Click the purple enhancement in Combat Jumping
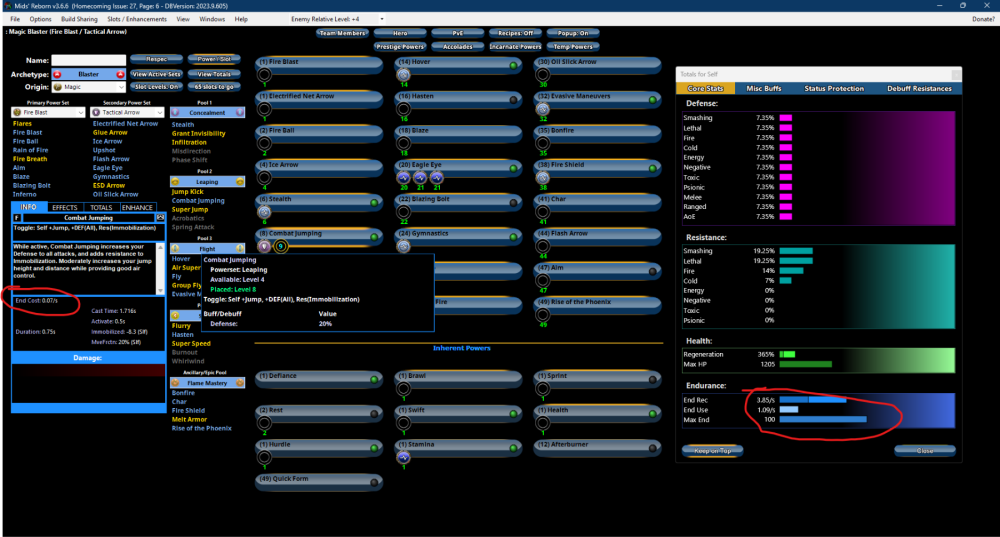Image resolution: width=1000 pixels, height=537 pixels. point(265,246)
